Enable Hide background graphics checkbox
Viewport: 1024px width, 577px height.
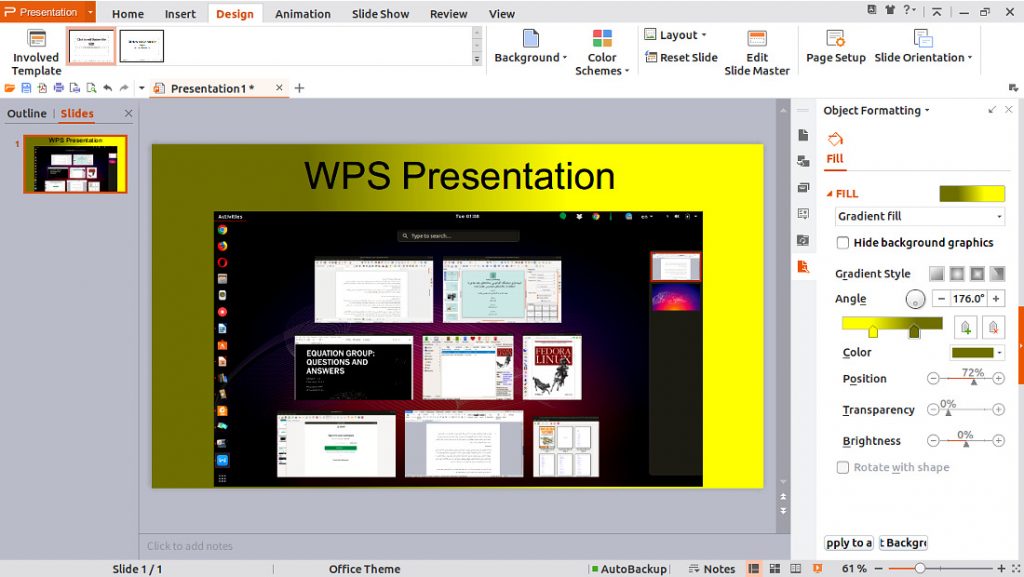[843, 243]
